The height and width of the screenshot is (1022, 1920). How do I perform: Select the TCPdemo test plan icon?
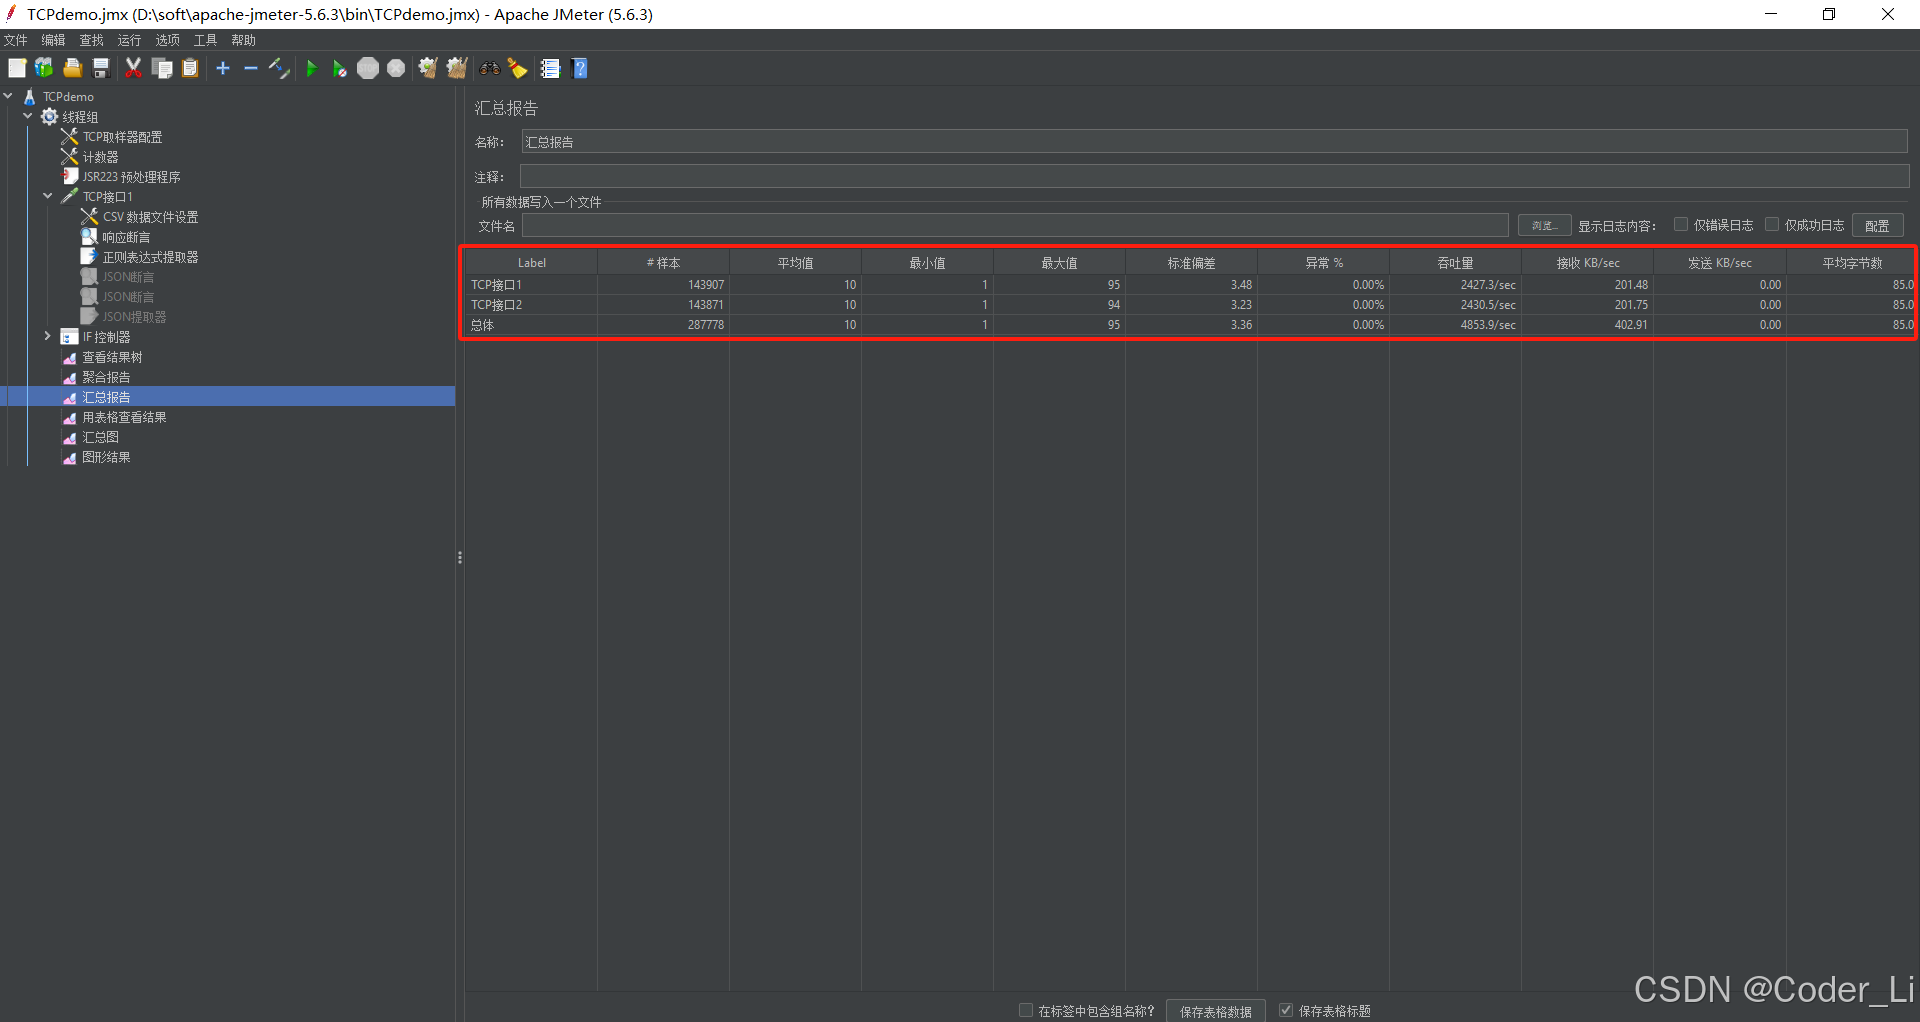pyautogui.click(x=29, y=96)
